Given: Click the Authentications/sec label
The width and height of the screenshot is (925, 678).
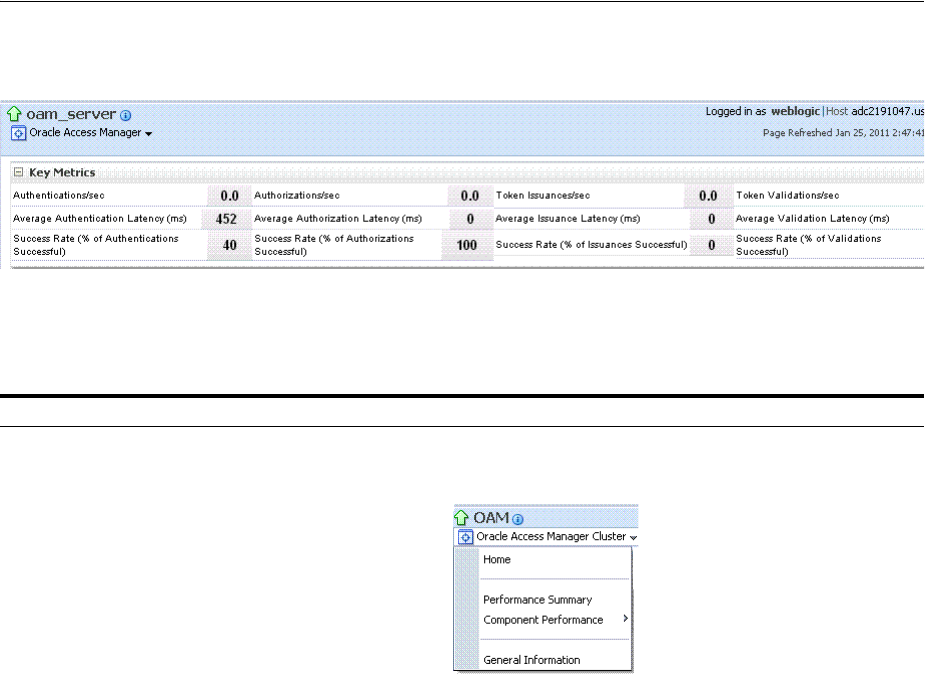Looking at the screenshot, I should point(58,195).
